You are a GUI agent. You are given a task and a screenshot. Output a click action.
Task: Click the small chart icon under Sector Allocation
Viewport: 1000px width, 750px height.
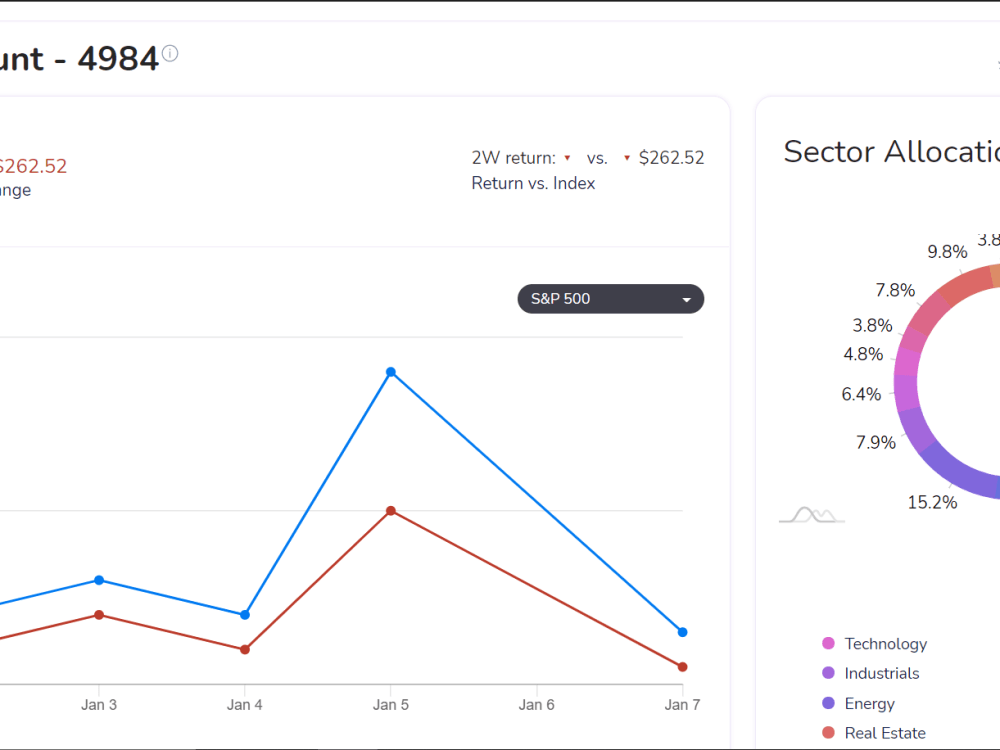point(812,514)
